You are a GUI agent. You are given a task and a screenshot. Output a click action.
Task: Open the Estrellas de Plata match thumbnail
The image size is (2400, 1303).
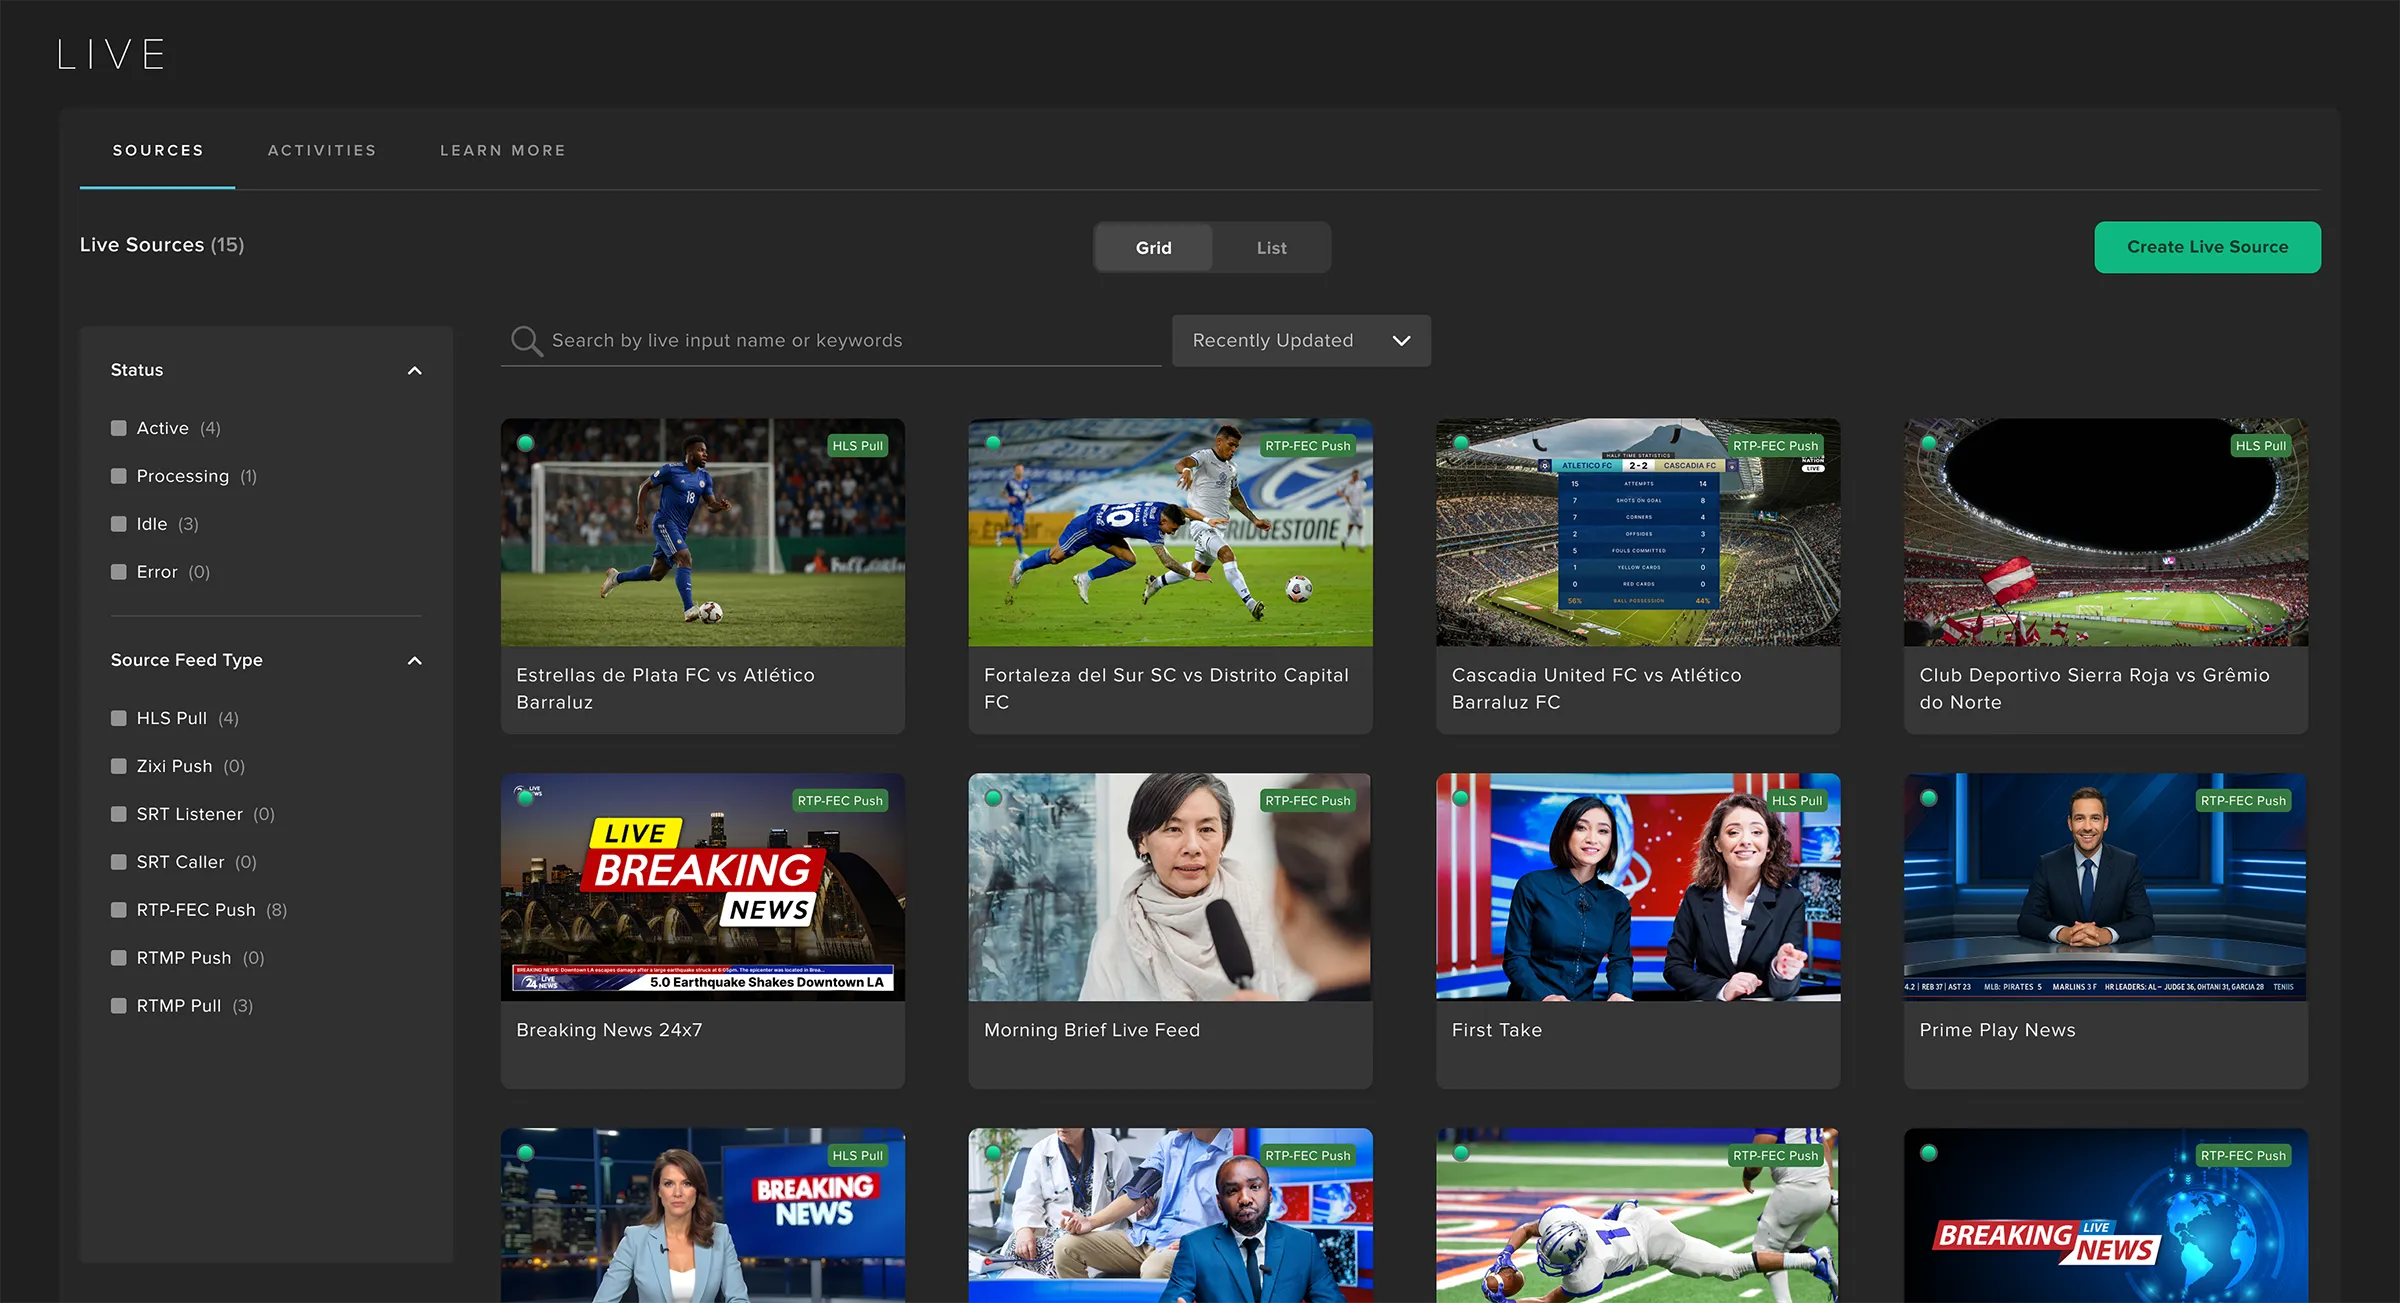click(703, 532)
